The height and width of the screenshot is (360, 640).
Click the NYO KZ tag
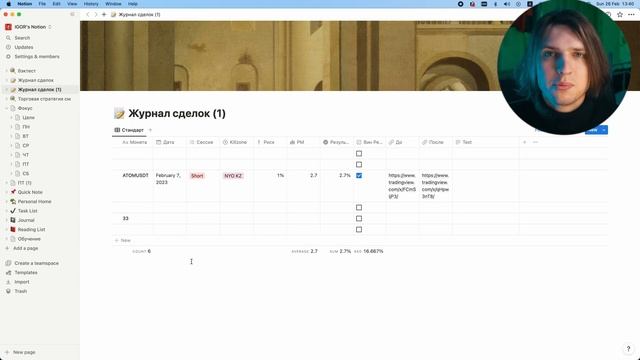coord(233,176)
